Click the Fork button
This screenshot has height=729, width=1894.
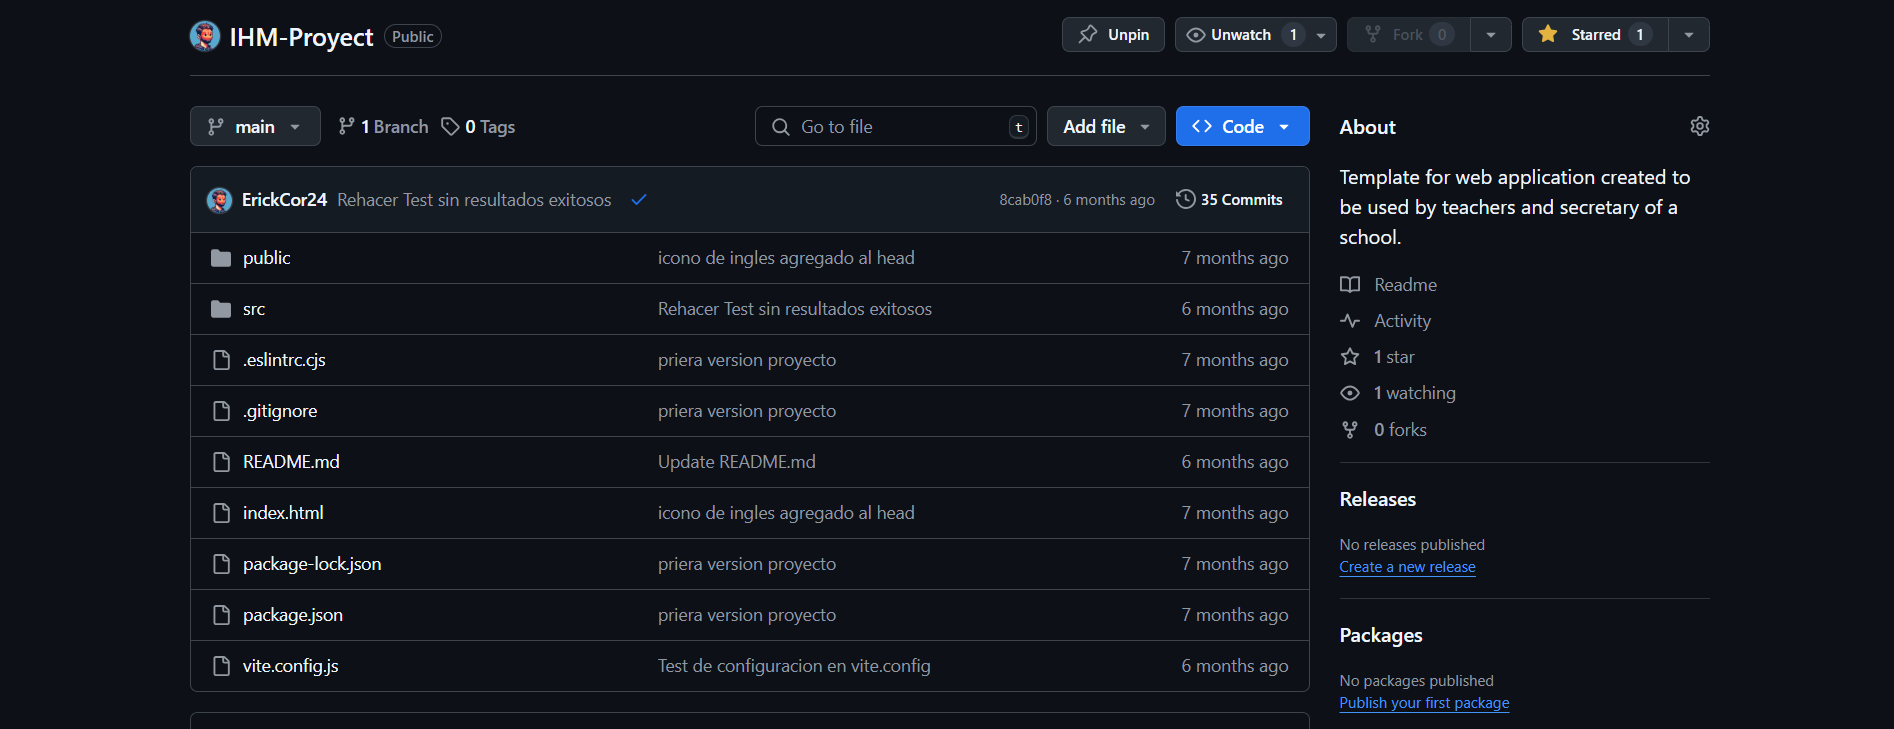coord(1409,35)
